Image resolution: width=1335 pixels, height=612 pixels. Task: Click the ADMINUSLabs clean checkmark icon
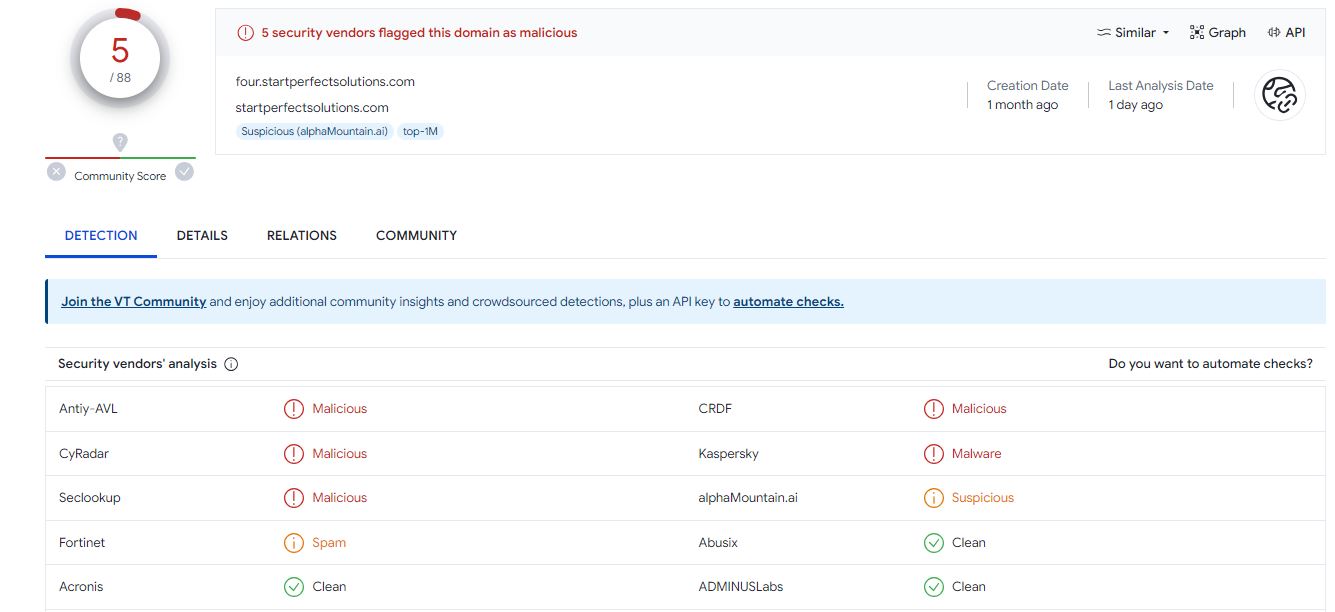coord(934,587)
